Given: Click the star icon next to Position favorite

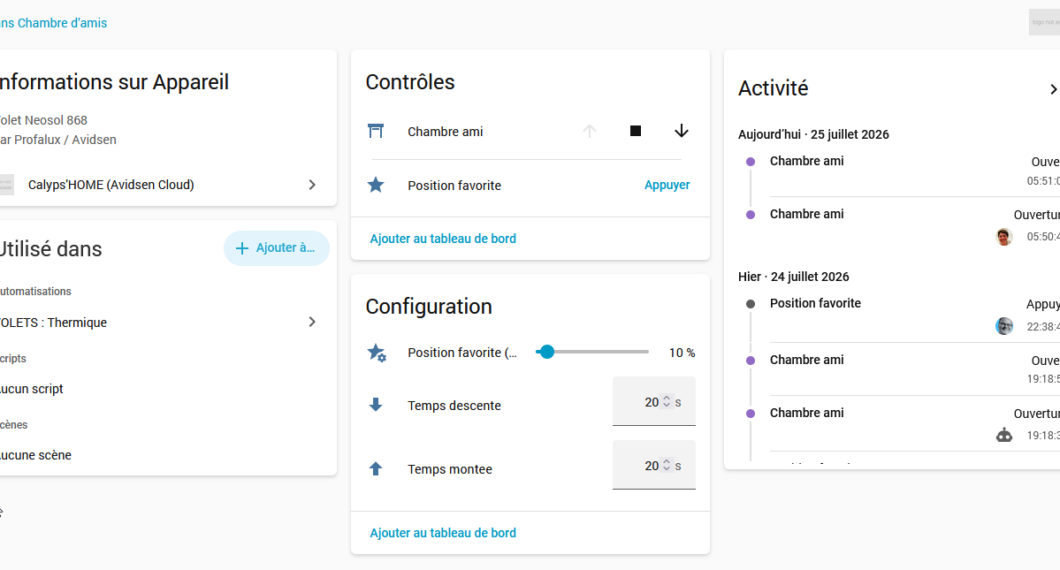Looking at the screenshot, I should [x=376, y=185].
